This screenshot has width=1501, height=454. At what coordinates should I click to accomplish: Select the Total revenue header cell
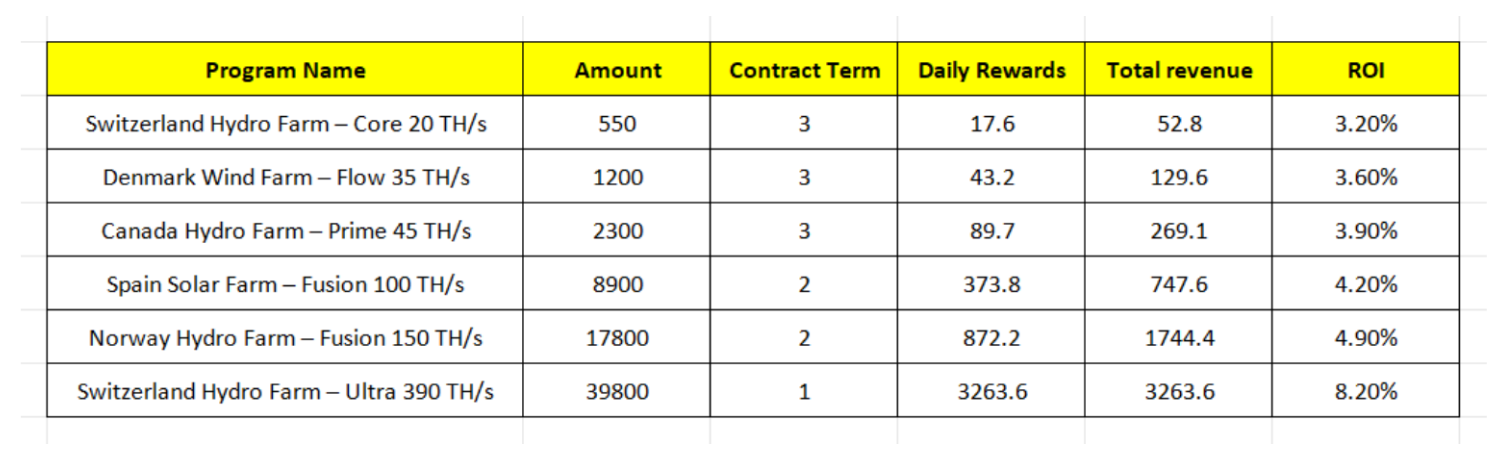pyautogui.click(x=1179, y=70)
